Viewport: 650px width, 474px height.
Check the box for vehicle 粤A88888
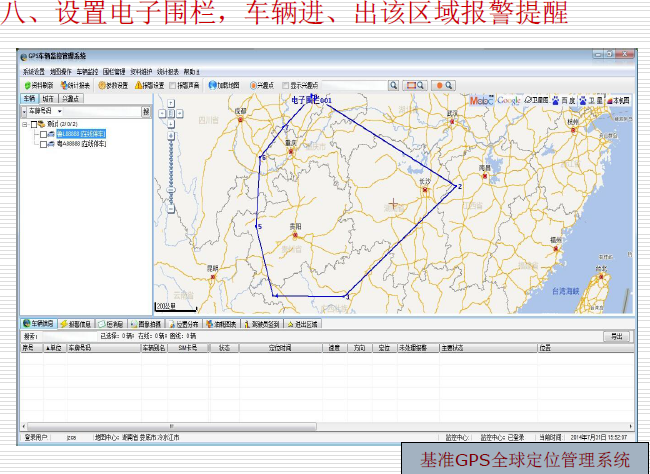click(x=43, y=144)
